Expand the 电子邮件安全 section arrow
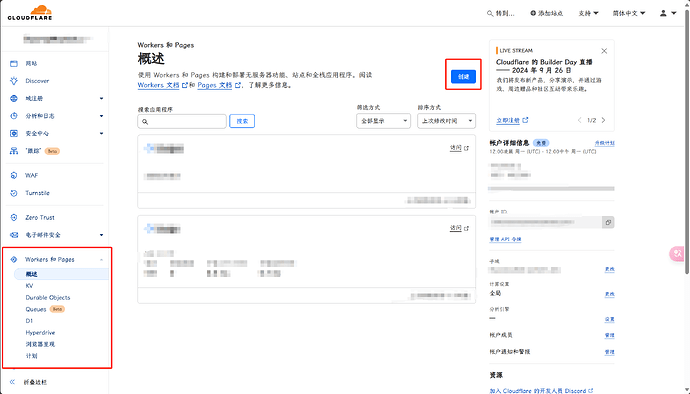 (101, 235)
